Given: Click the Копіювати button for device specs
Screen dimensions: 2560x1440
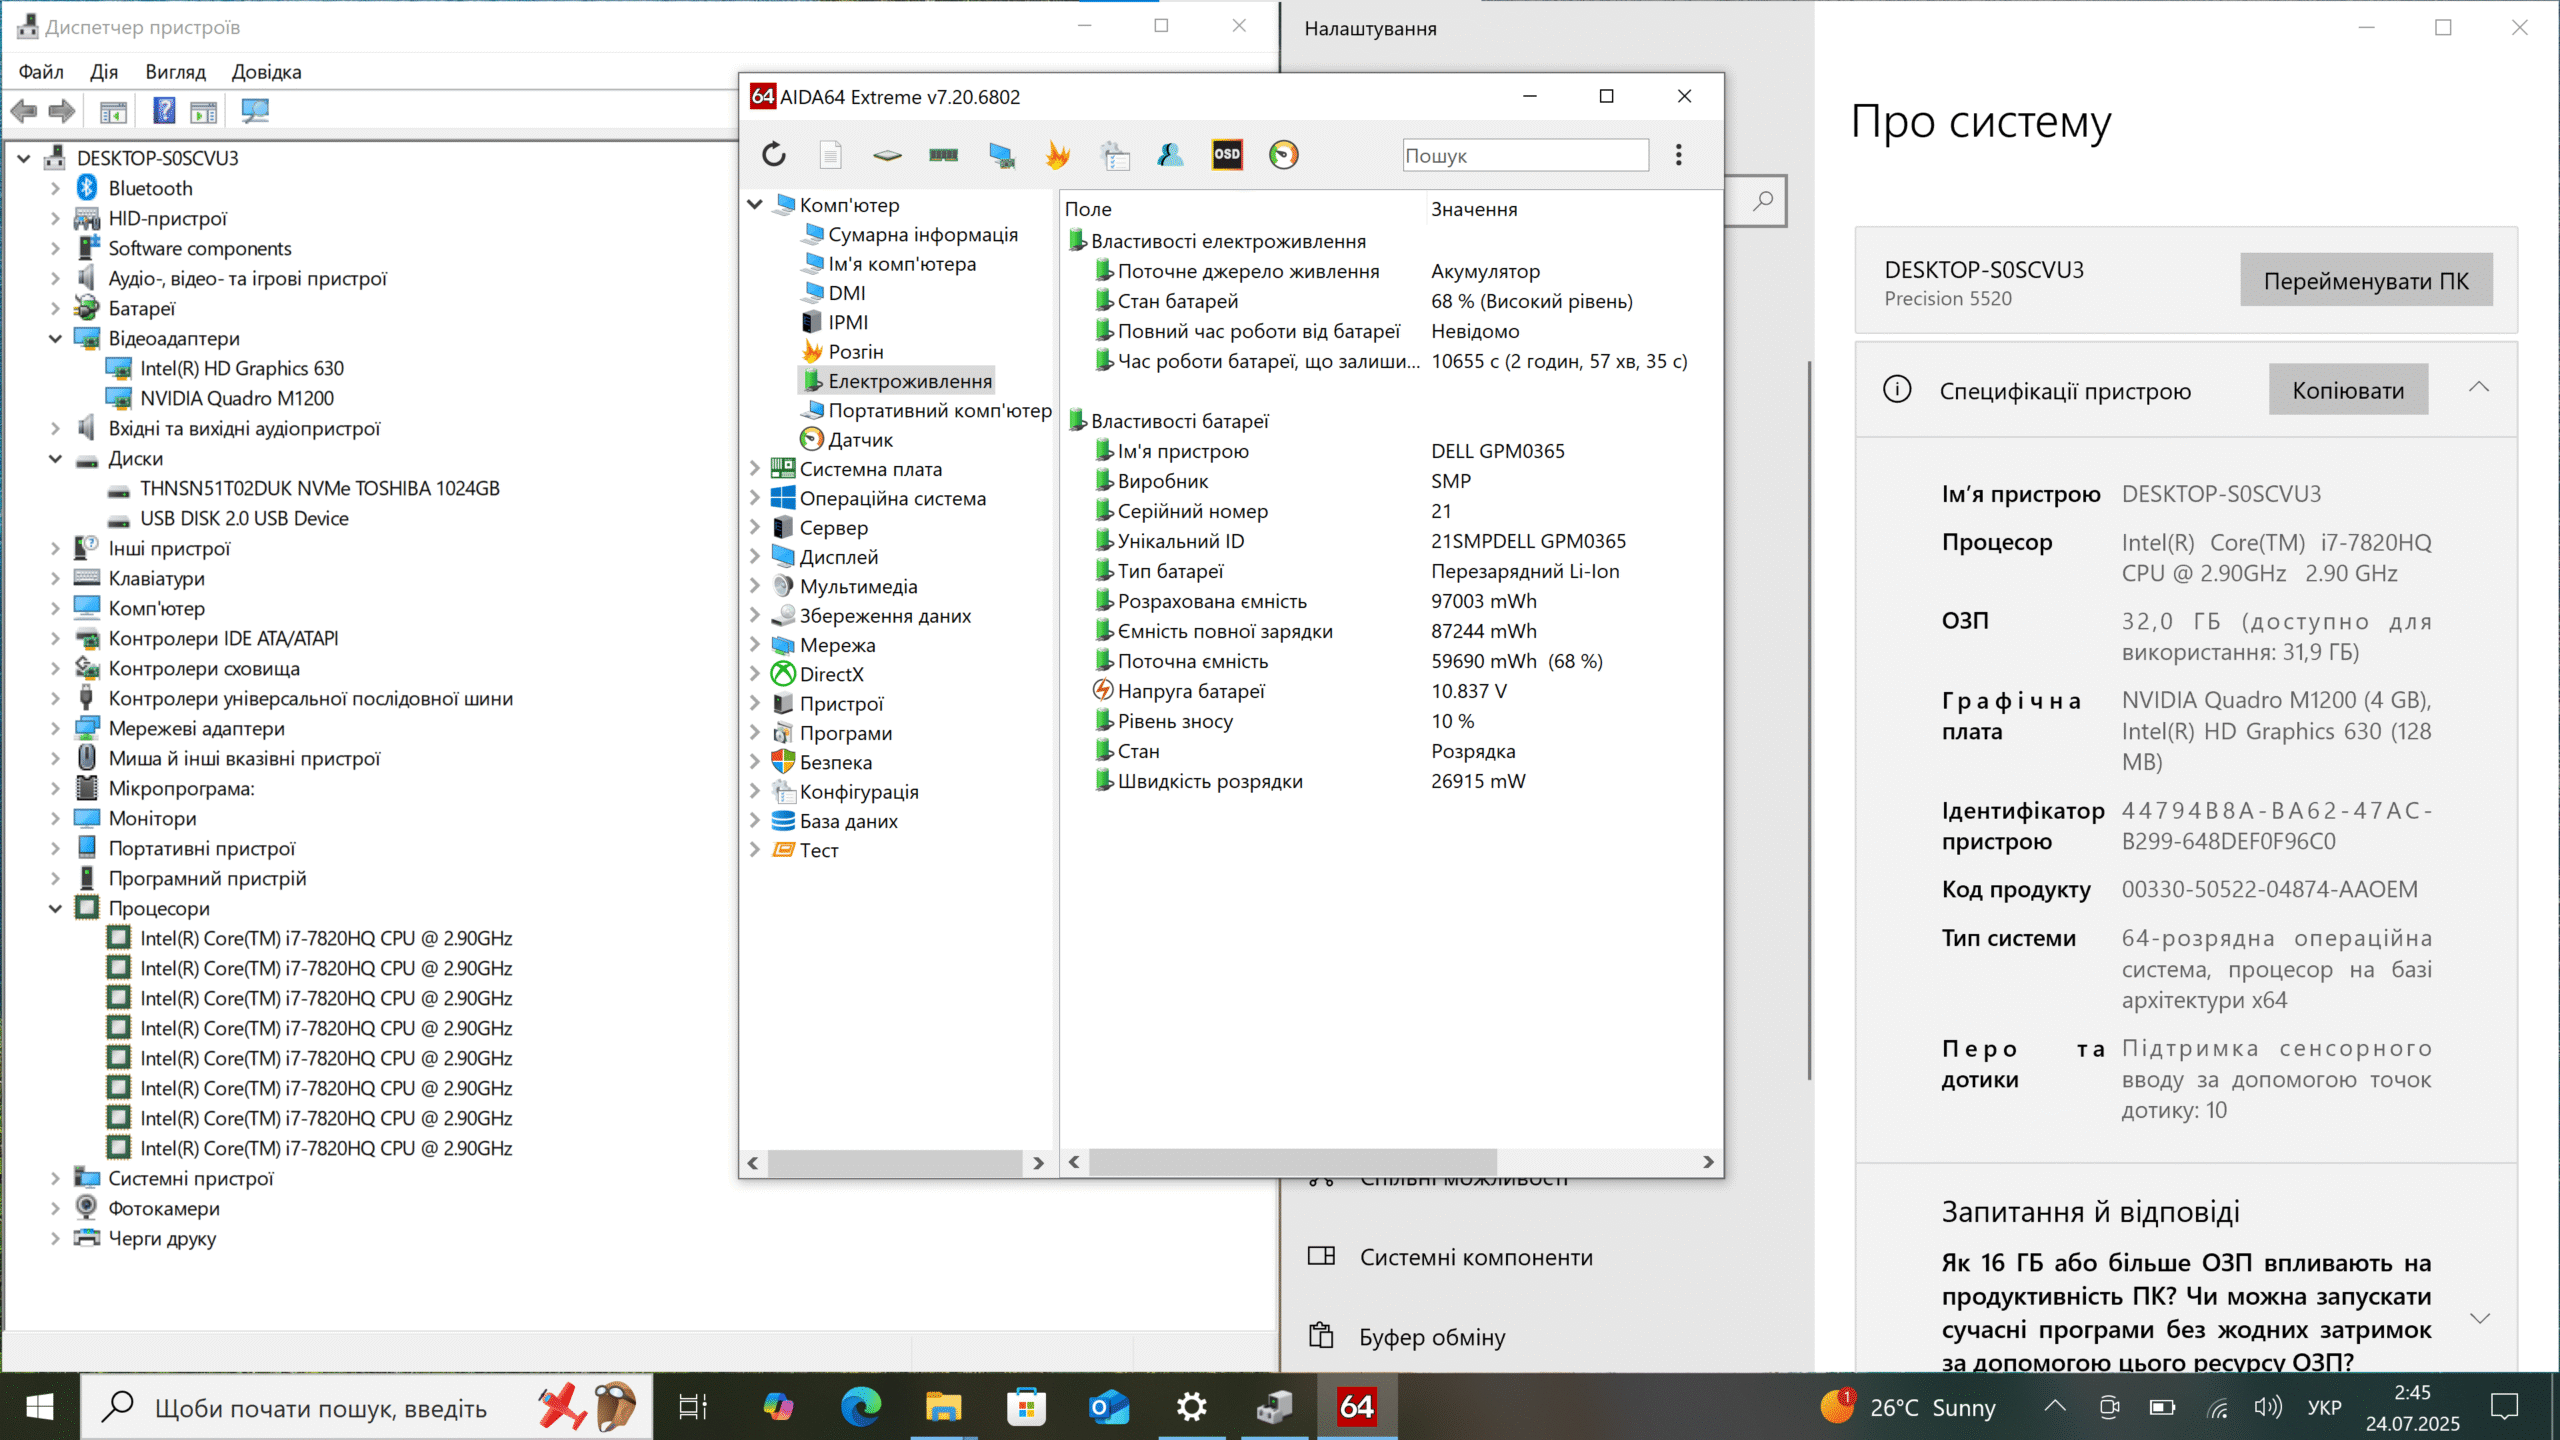Looking at the screenshot, I should coord(2348,390).
